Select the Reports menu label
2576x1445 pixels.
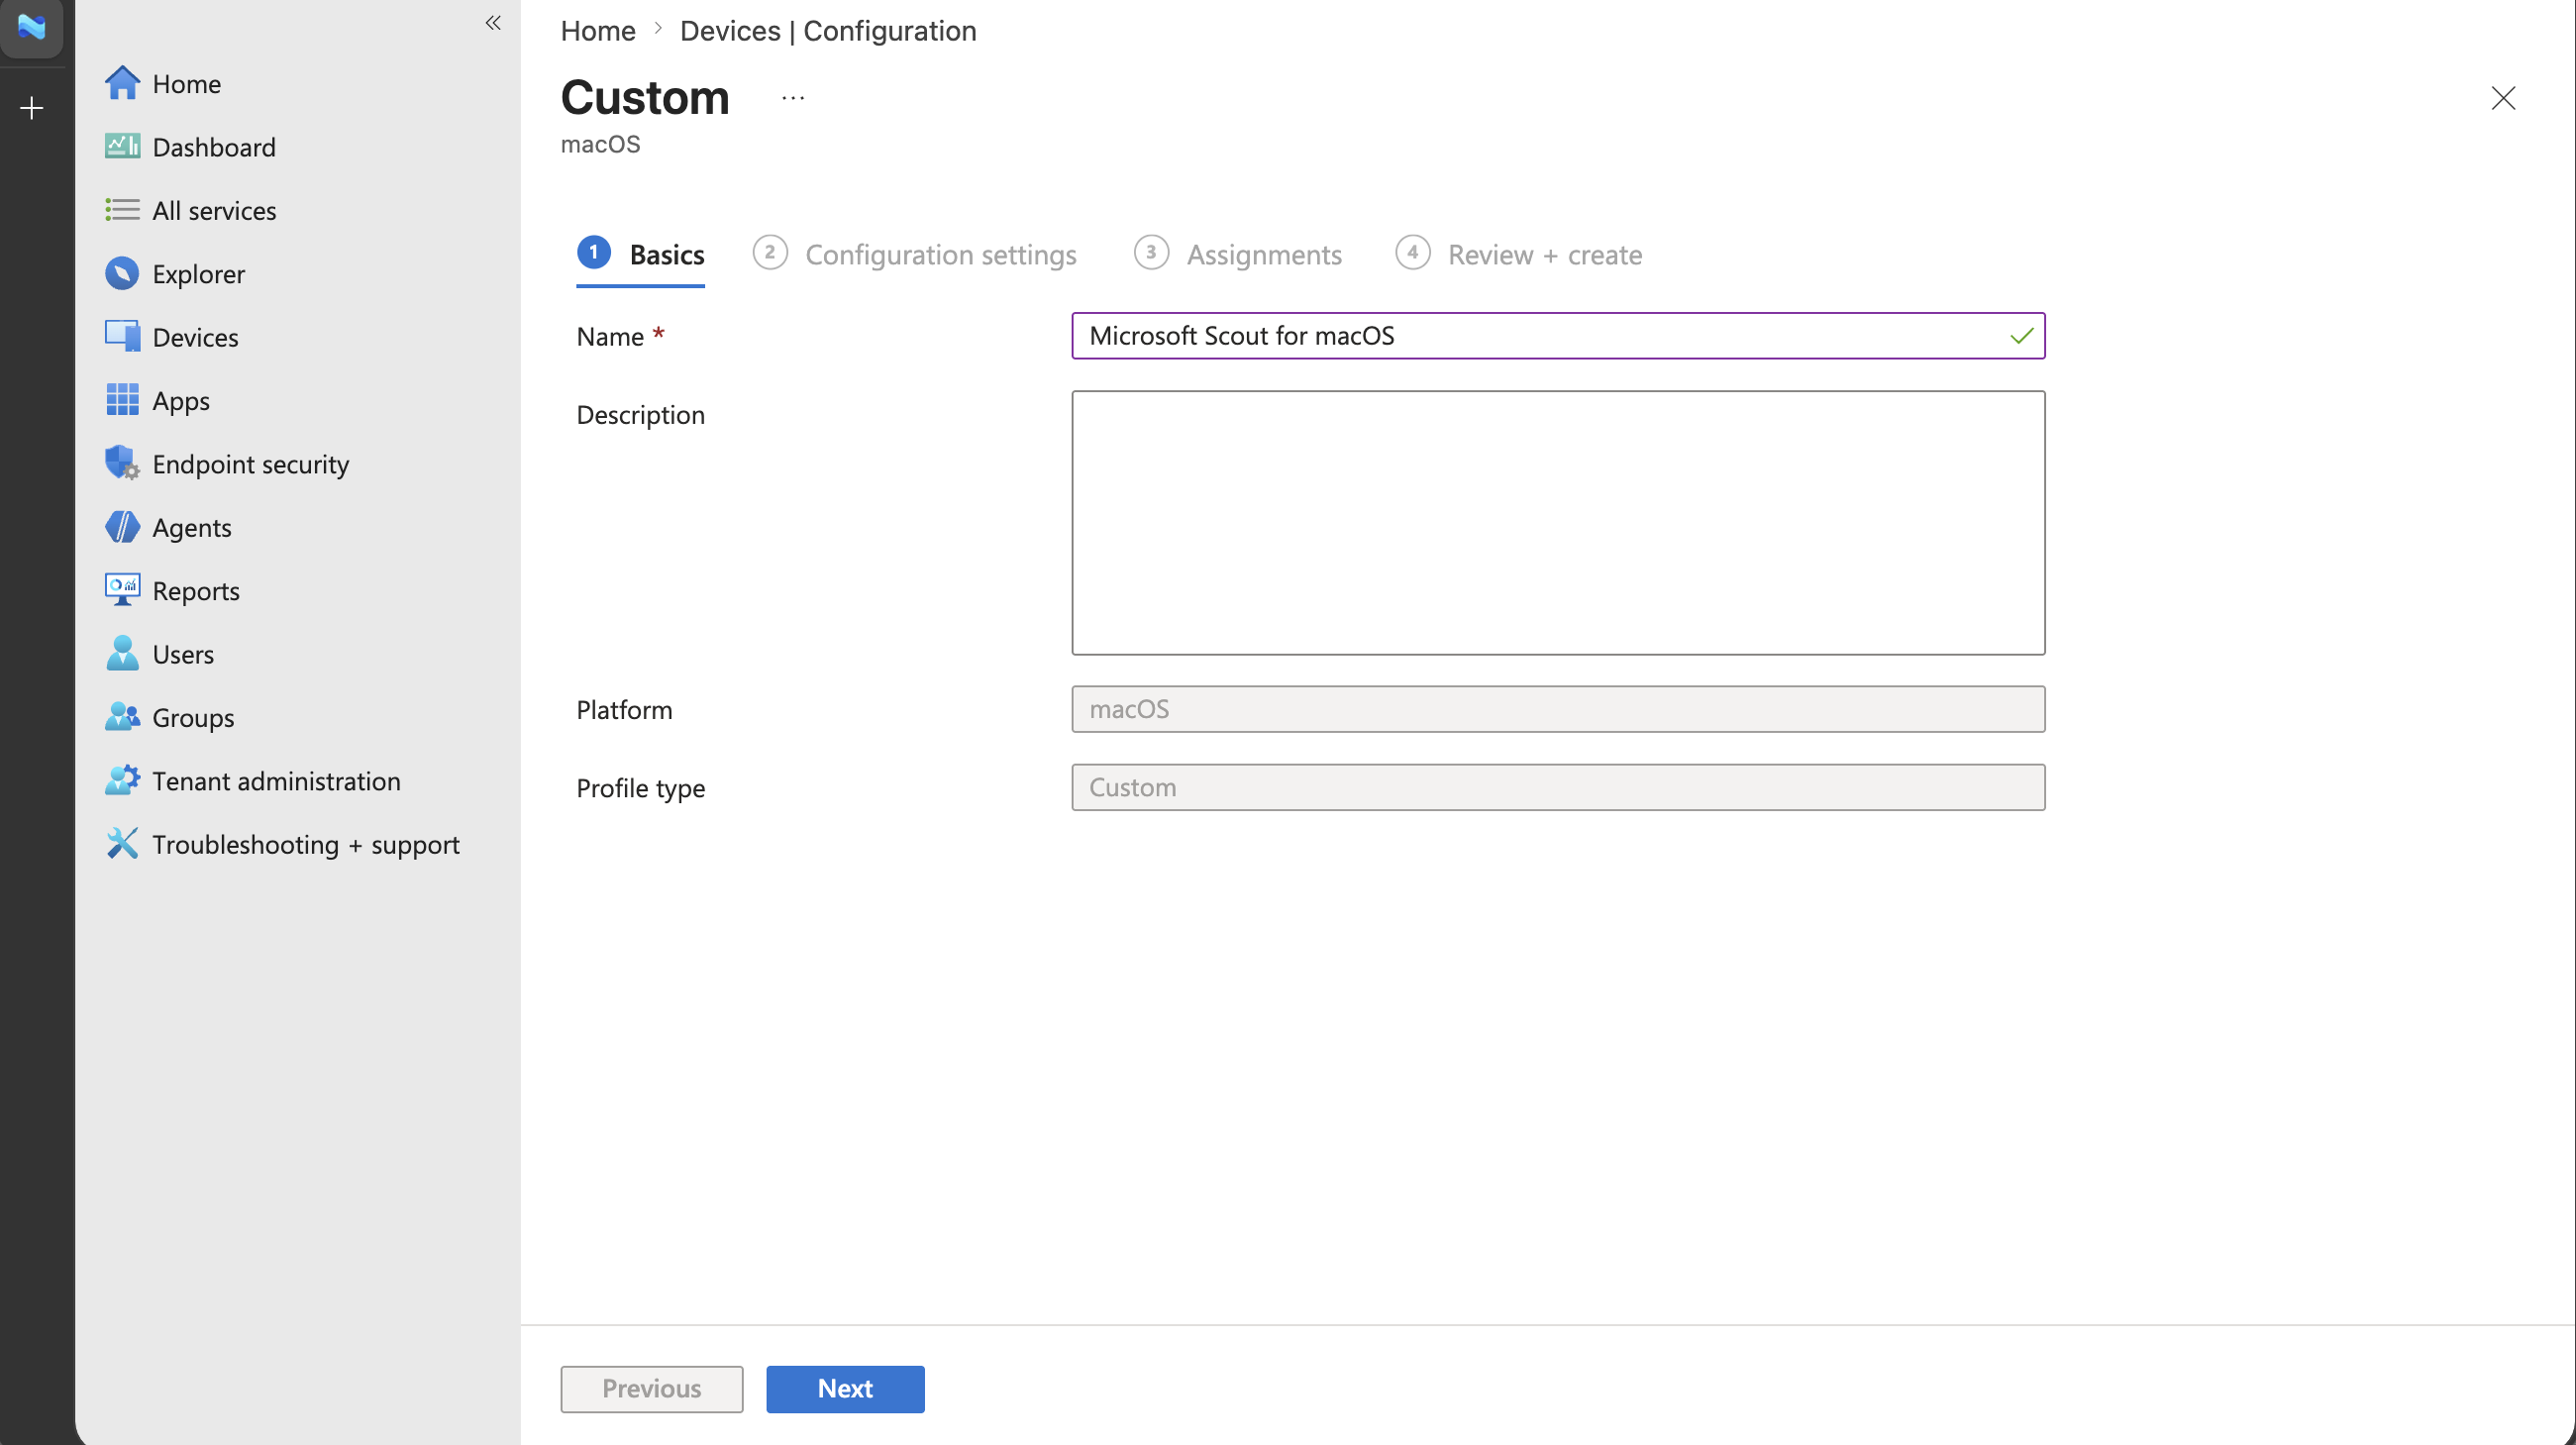pyautogui.click(x=196, y=591)
